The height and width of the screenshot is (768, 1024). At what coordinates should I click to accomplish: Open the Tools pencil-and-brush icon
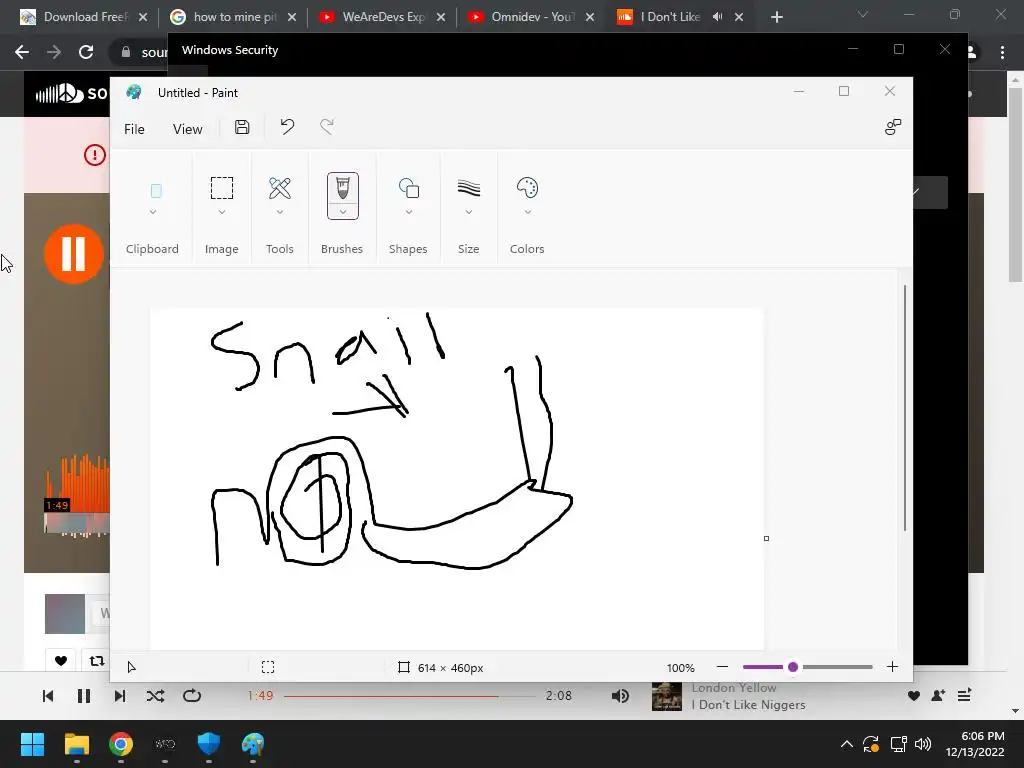coord(280,188)
